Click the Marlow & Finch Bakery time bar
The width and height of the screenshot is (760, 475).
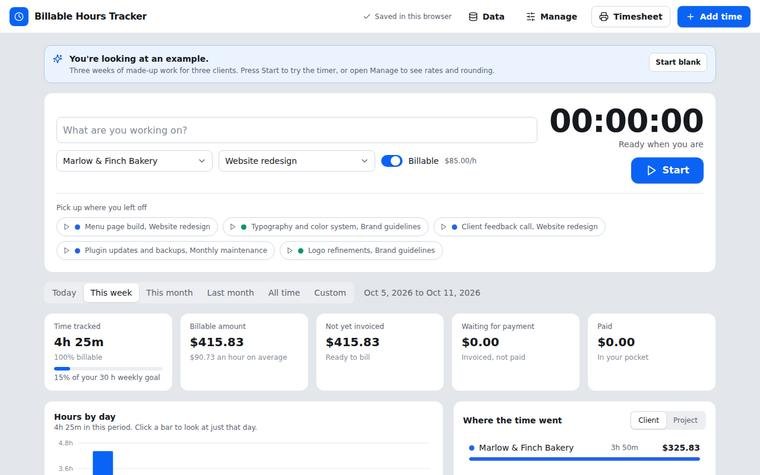point(584,459)
